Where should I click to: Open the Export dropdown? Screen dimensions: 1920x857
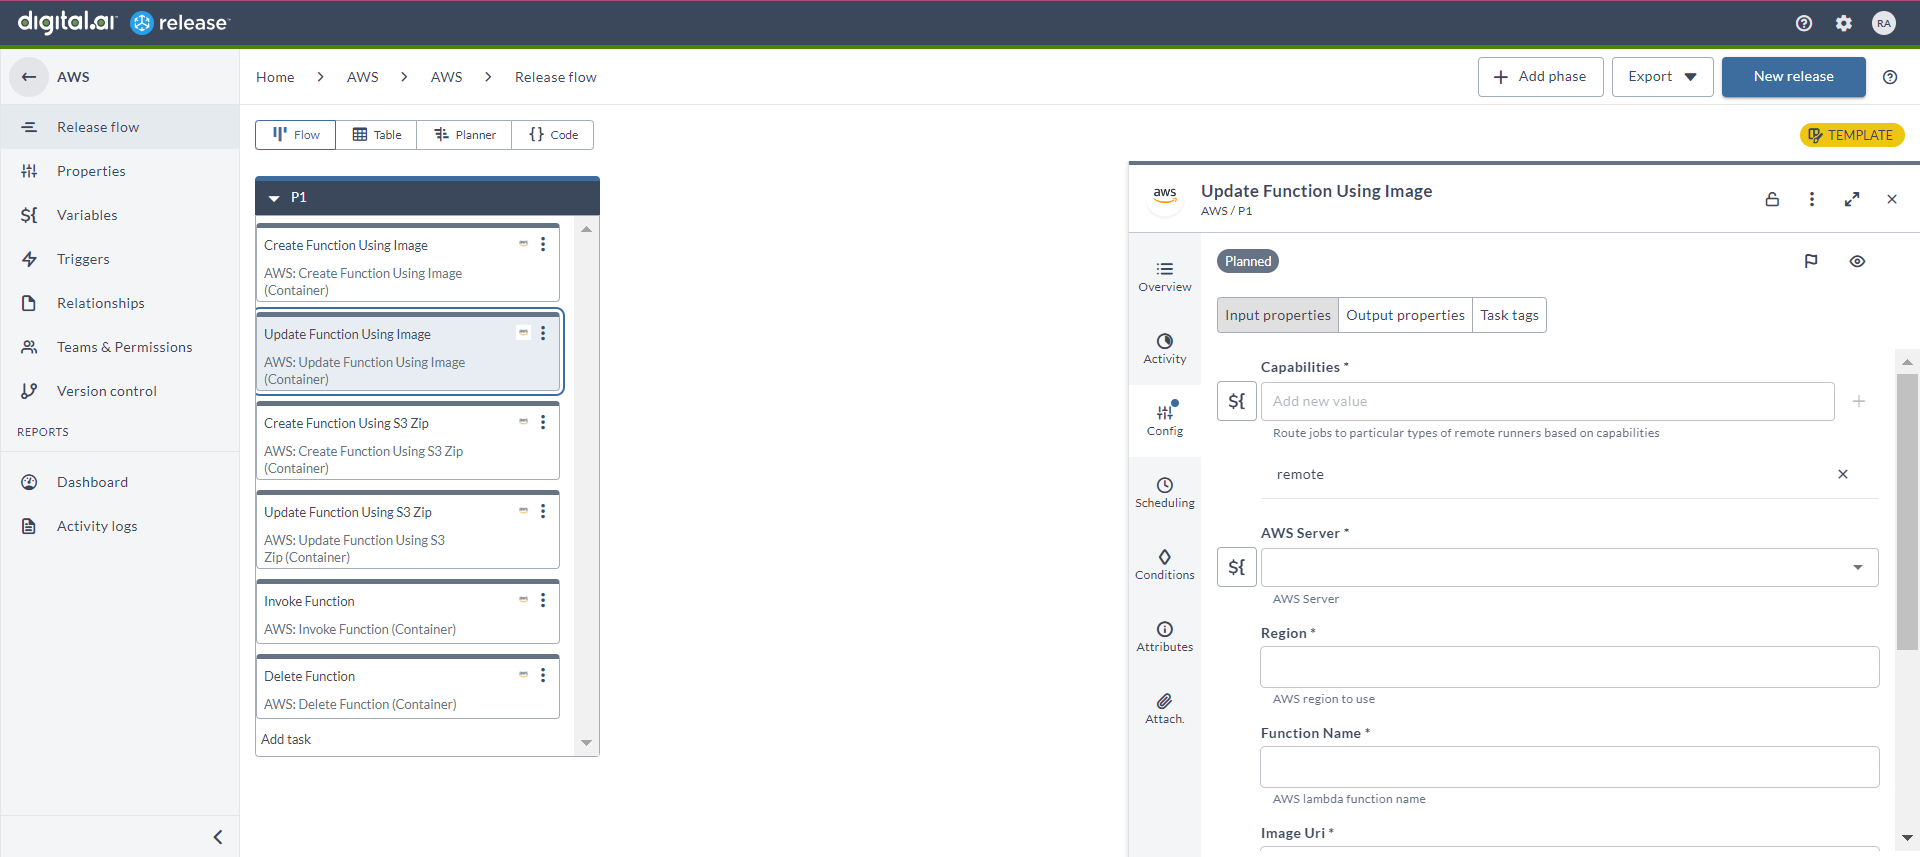[1662, 77]
